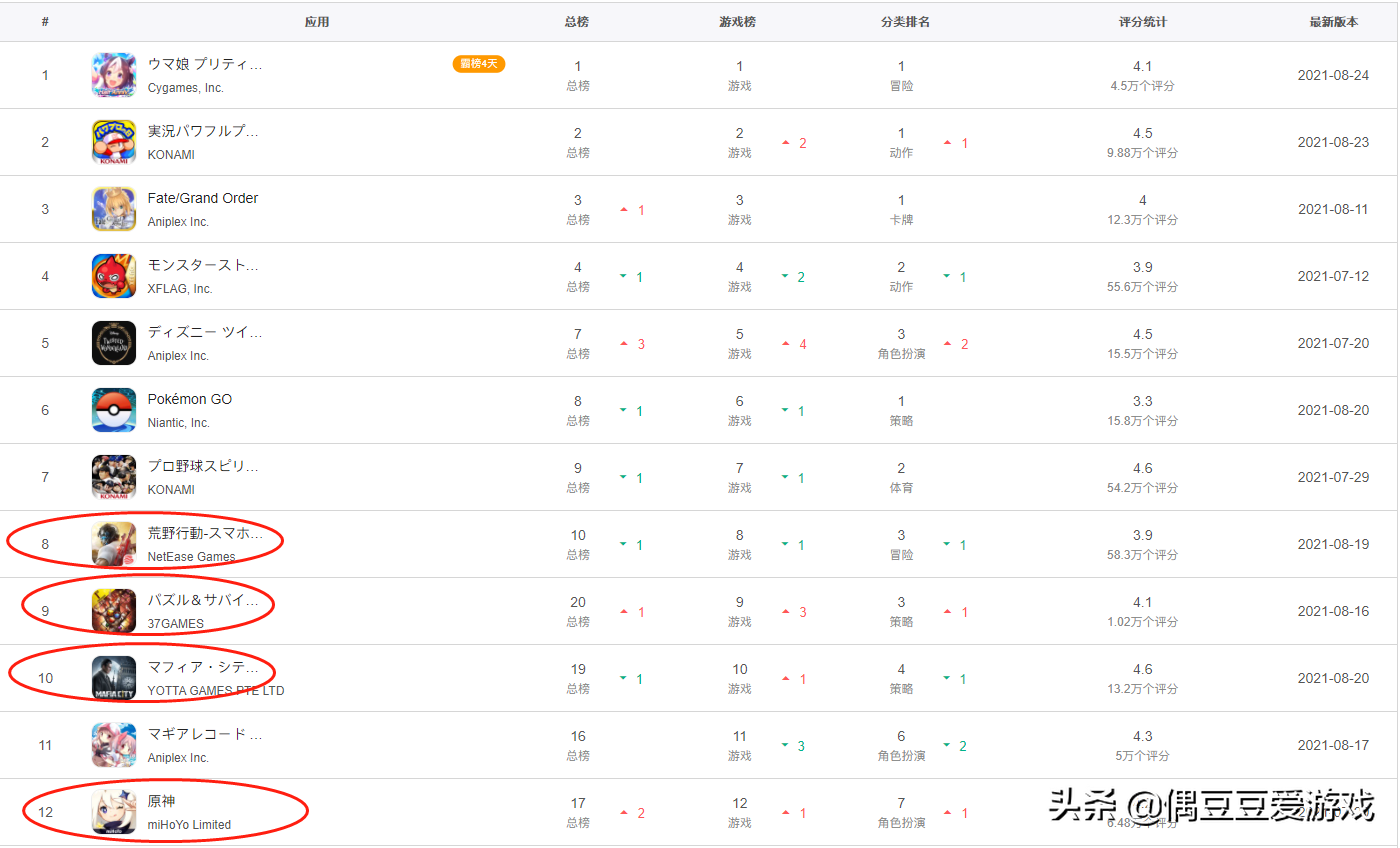Click the 4.5万个评分 rating count
This screenshot has height=848, width=1400.
[1143, 86]
